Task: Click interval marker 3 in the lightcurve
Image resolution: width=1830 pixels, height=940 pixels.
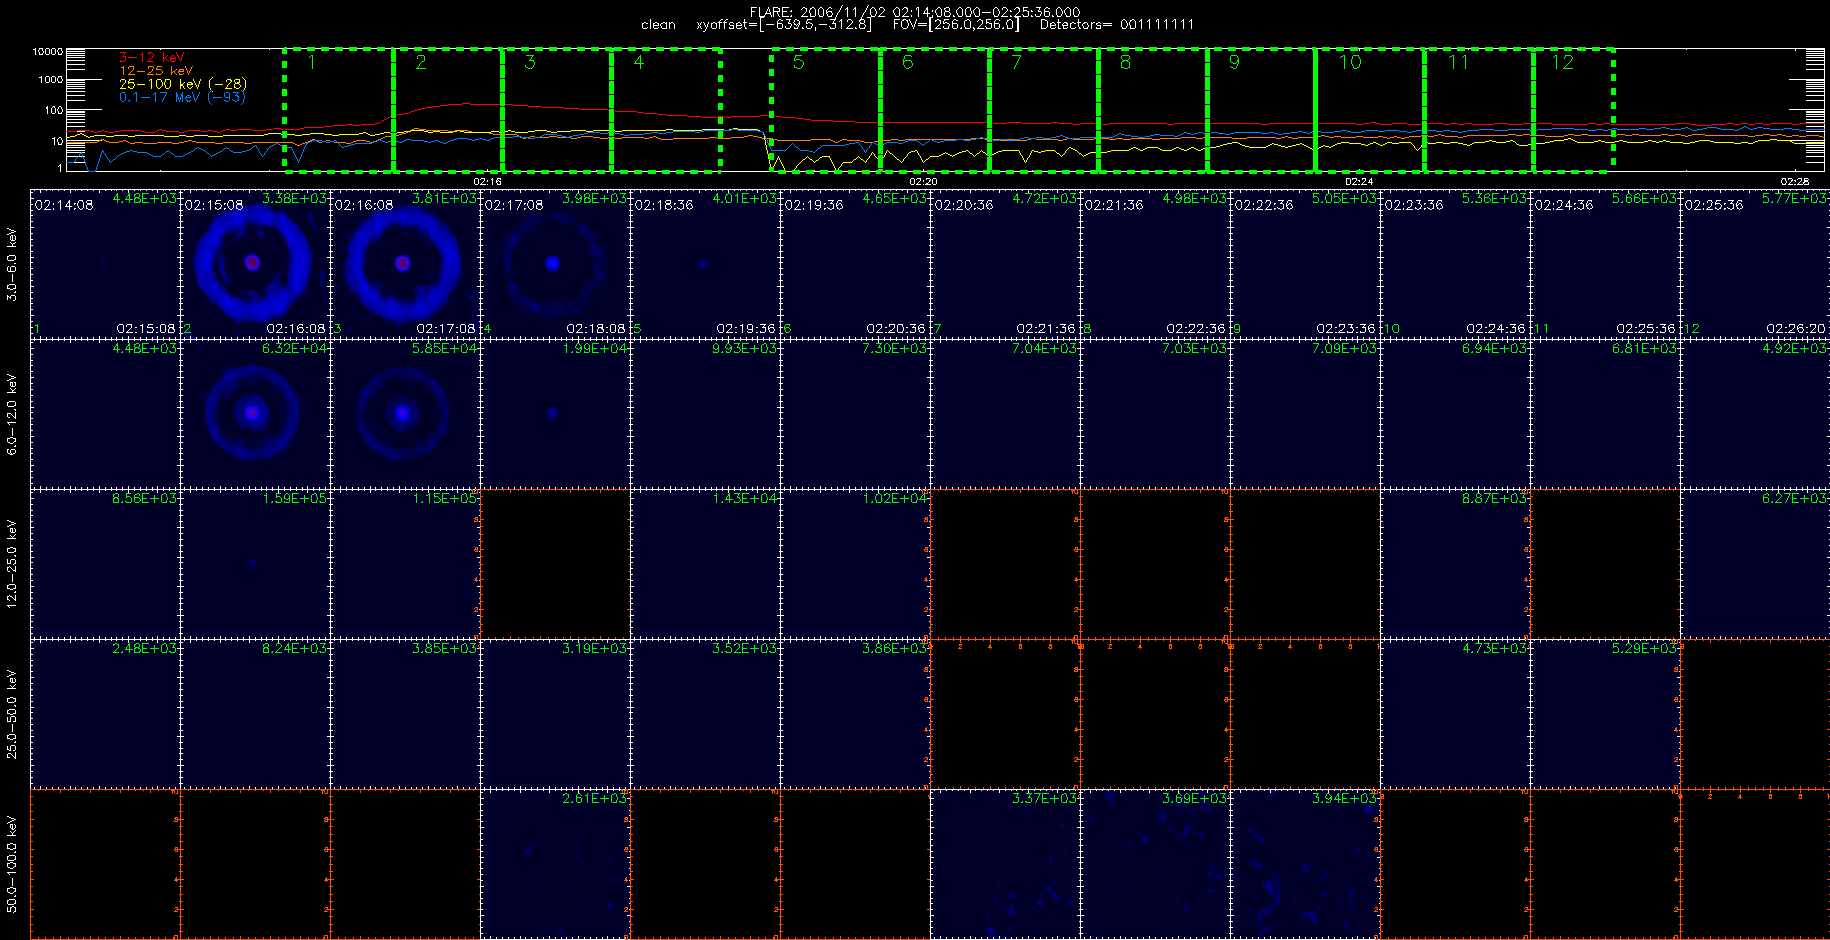Action: pos(530,63)
